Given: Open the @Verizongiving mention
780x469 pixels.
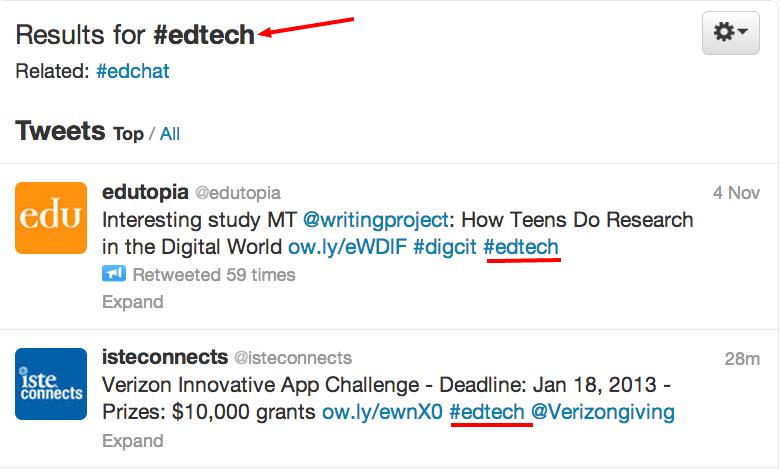Looking at the screenshot, I should [x=602, y=412].
